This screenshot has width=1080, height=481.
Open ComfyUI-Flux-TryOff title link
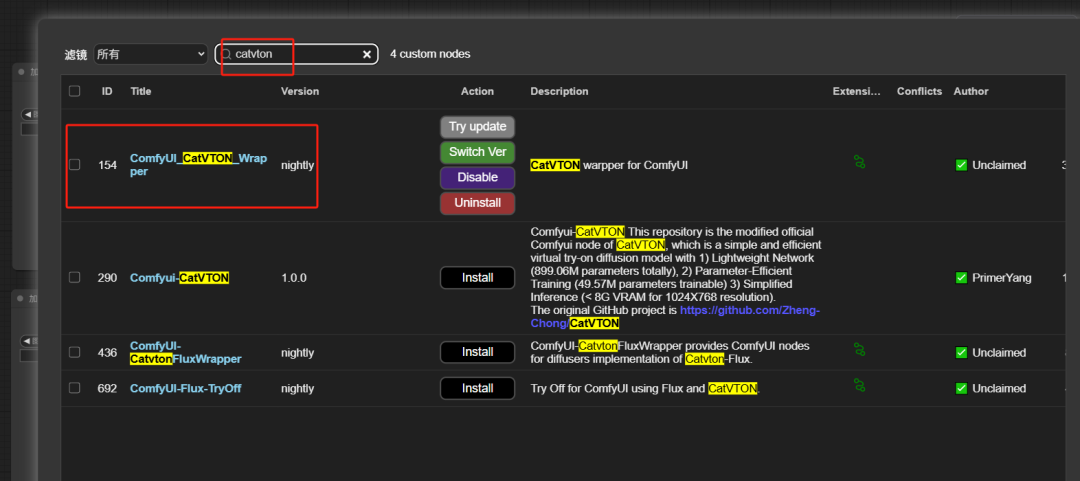(x=185, y=389)
